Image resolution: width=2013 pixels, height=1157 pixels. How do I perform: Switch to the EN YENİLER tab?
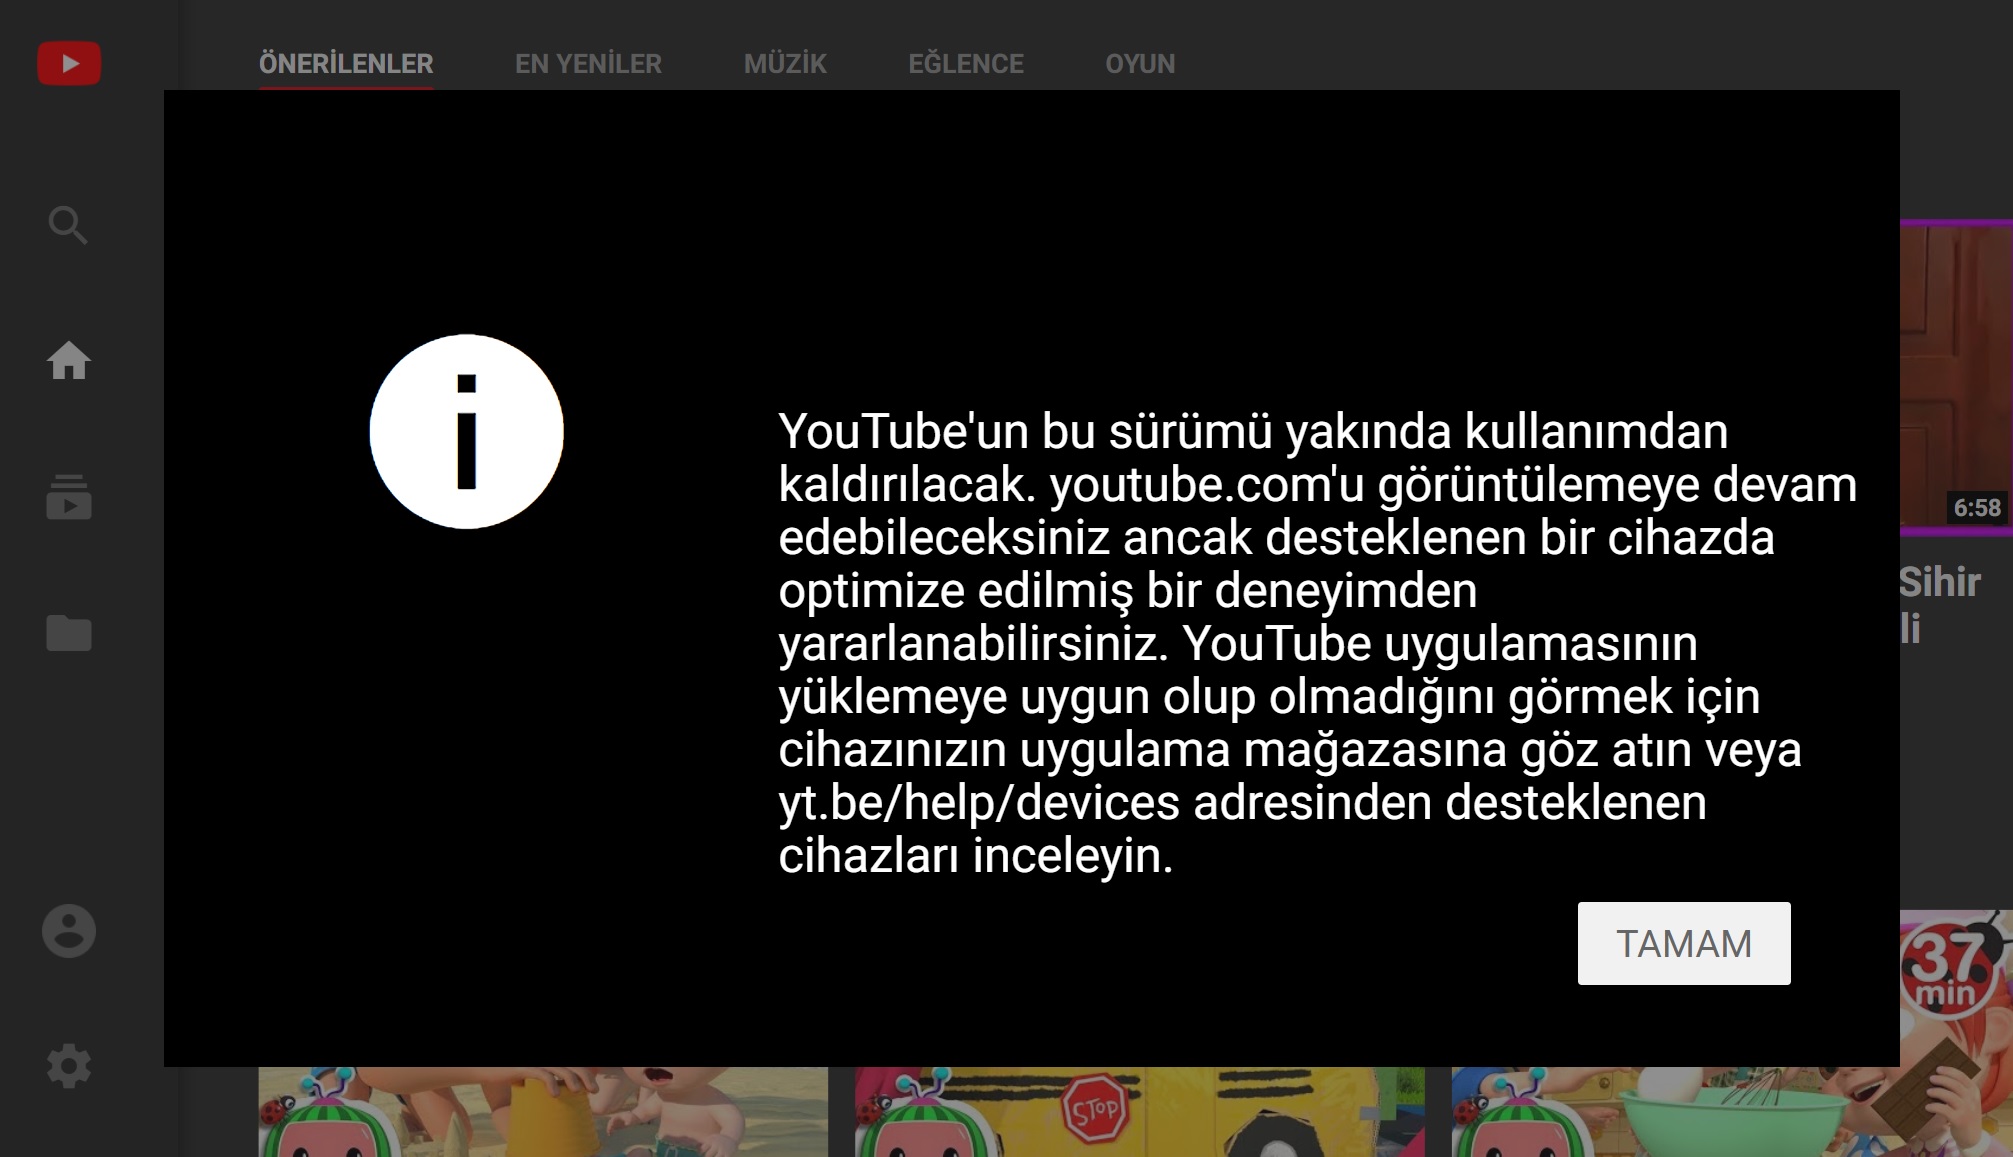[588, 64]
